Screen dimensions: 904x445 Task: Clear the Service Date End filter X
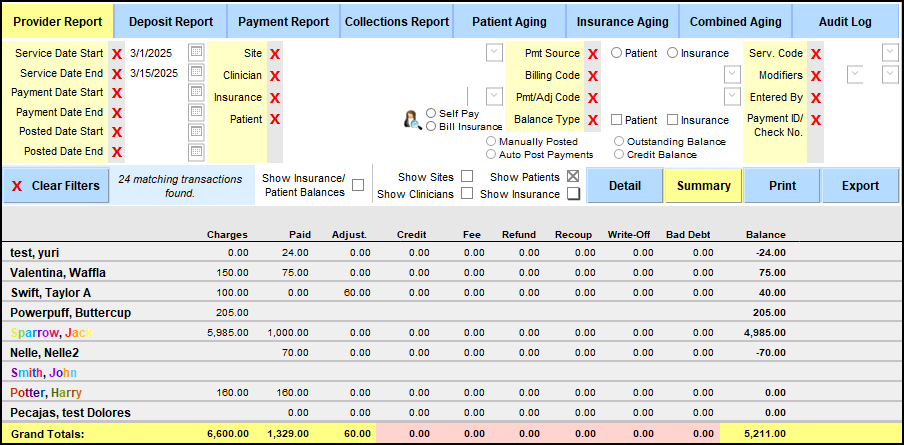click(116, 74)
